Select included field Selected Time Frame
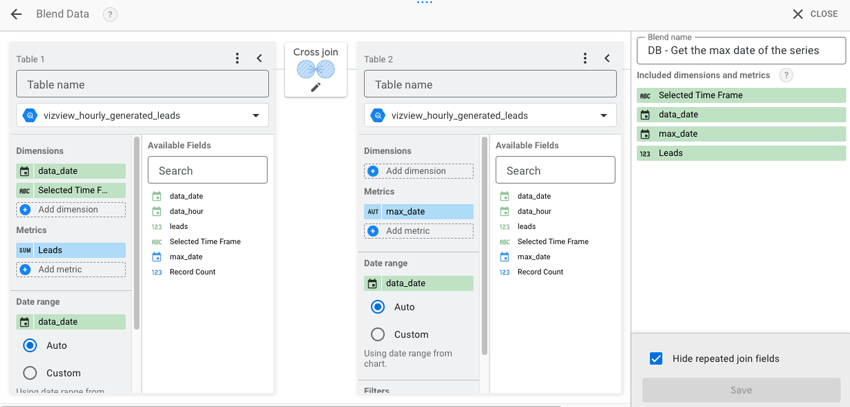This screenshot has height=407, width=850. click(741, 95)
